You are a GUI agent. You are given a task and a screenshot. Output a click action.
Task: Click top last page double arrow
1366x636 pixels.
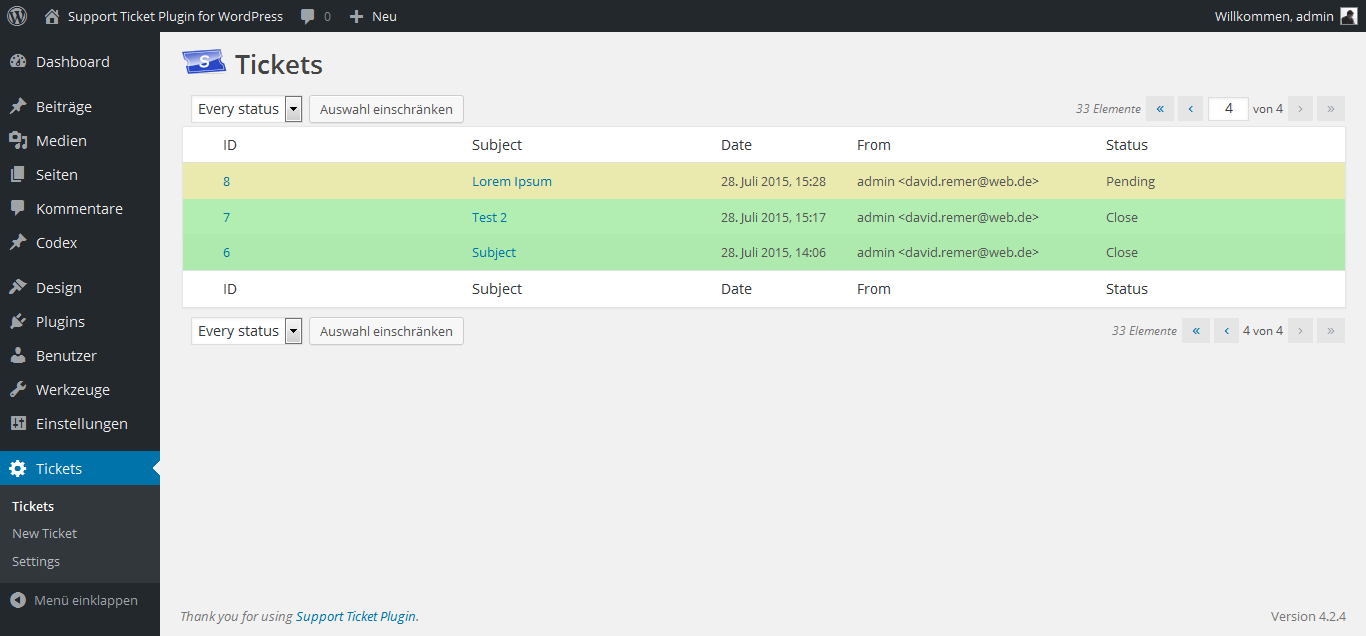(1331, 109)
